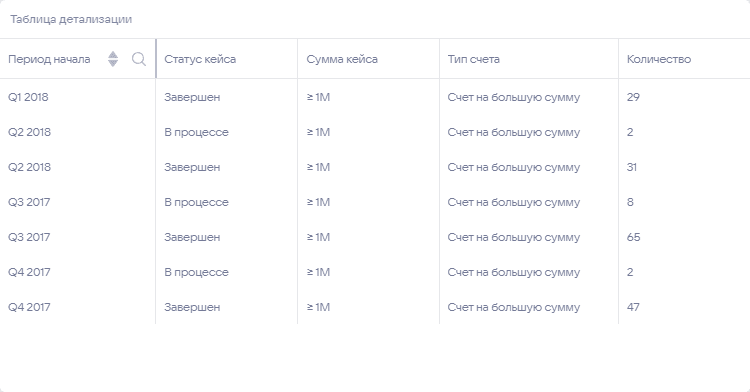Select Q2 2018 in the В процессе row
This screenshot has width=750, height=392.
[29, 132]
